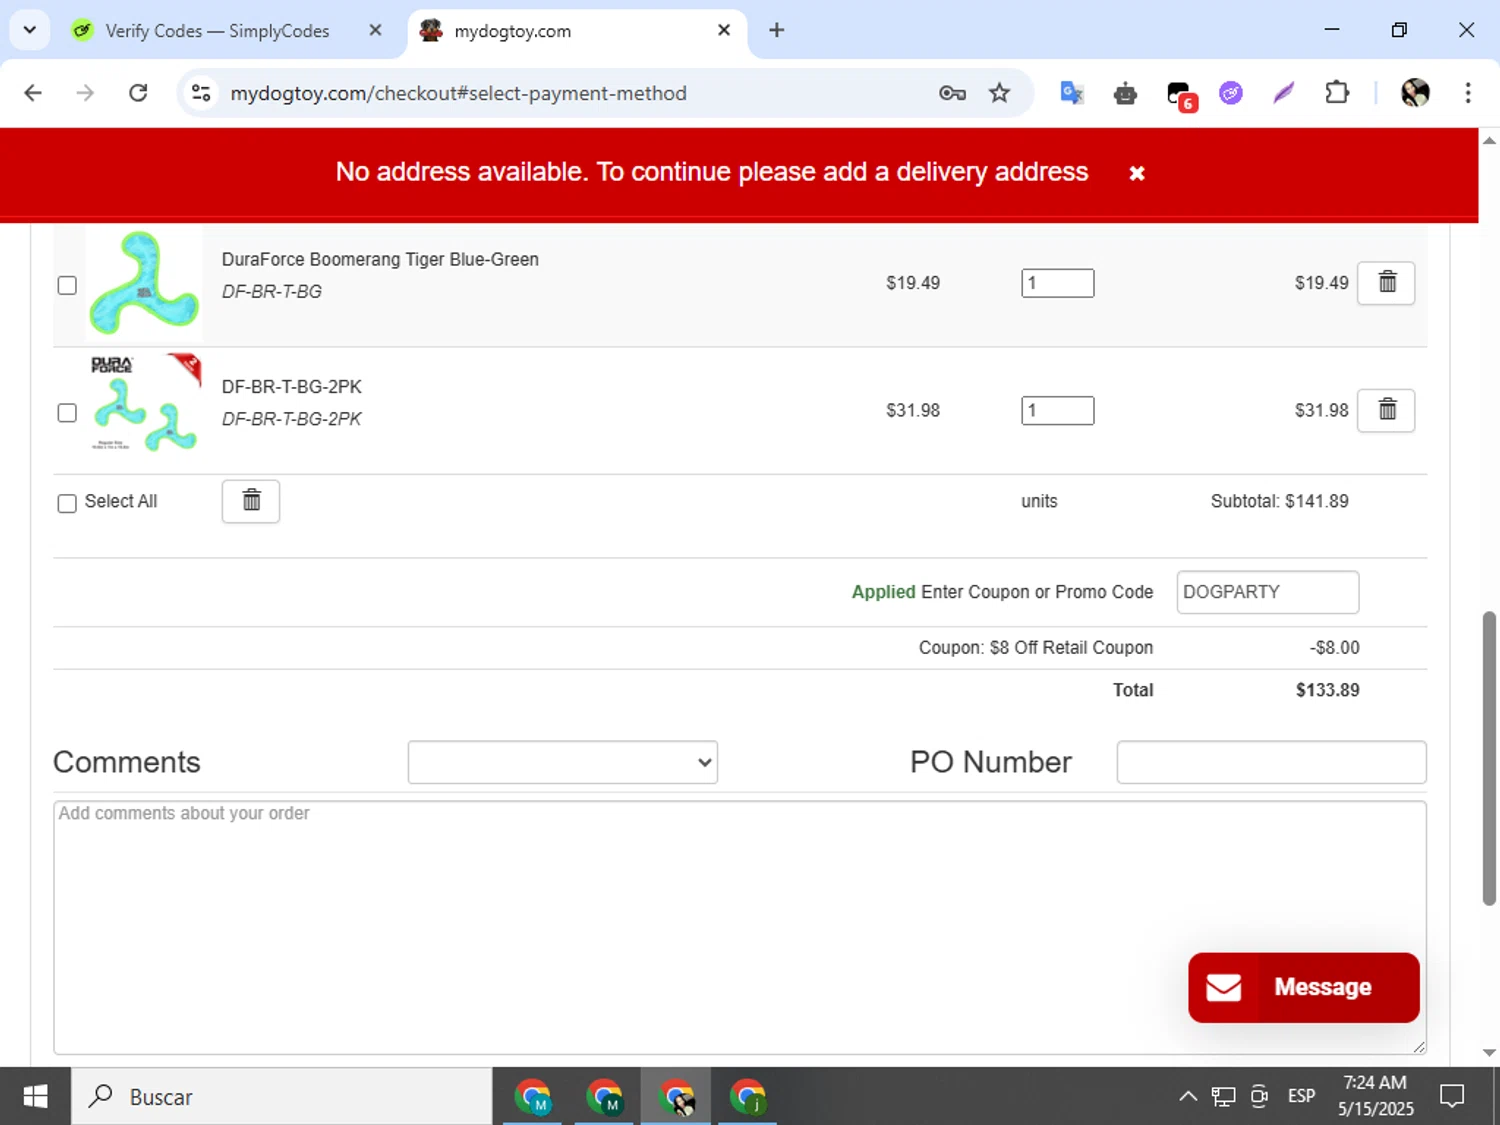Open a new browser tab
Image resolution: width=1500 pixels, height=1125 pixels.
click(776, 30)
